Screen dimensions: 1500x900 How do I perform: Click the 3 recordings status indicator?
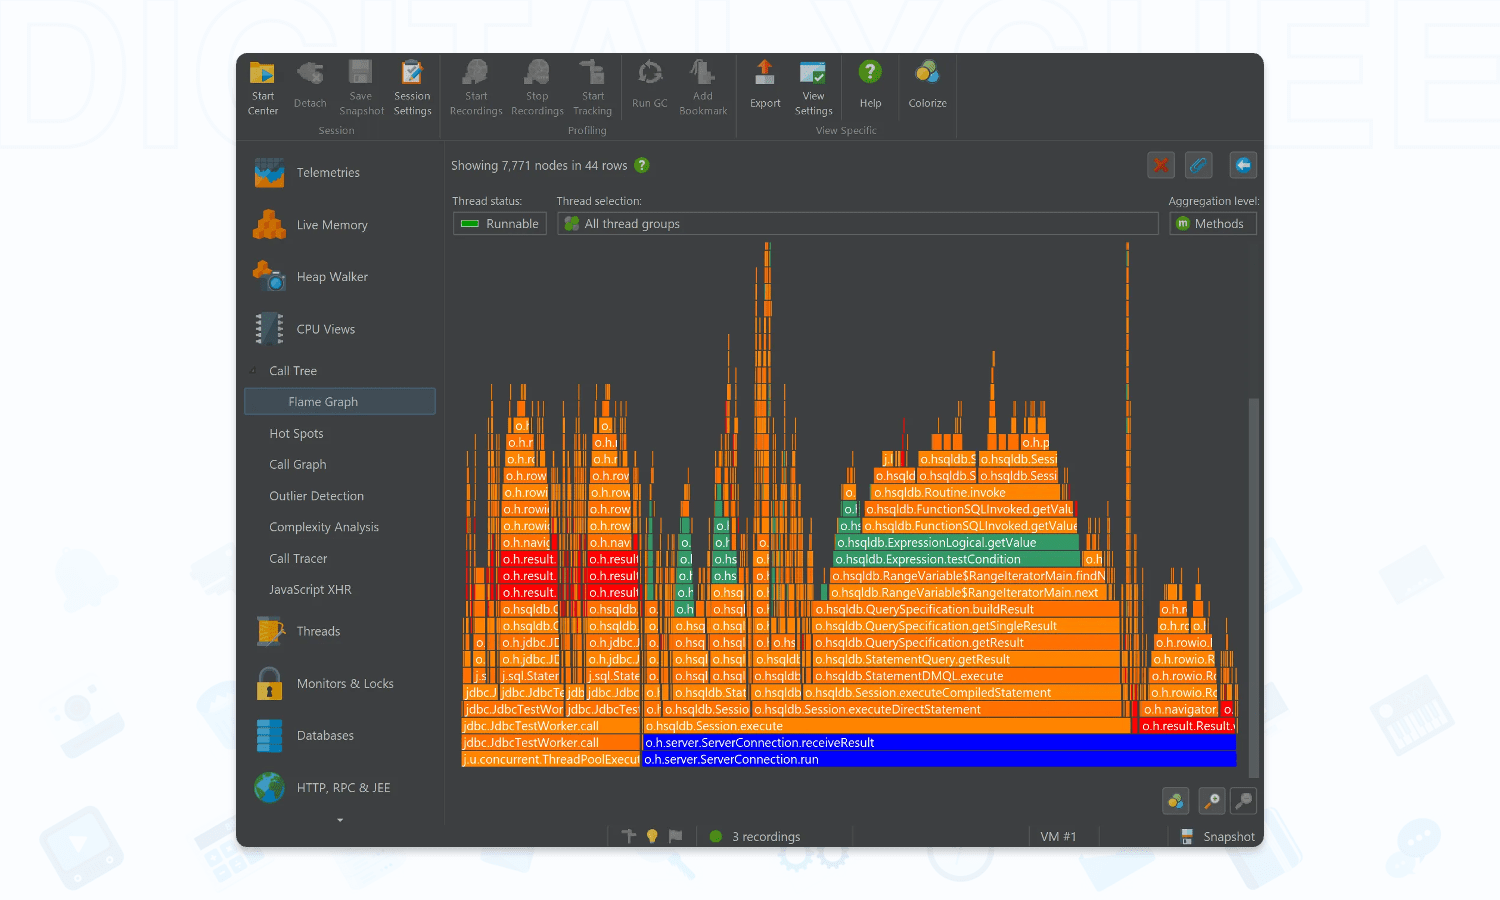[755, 836]
